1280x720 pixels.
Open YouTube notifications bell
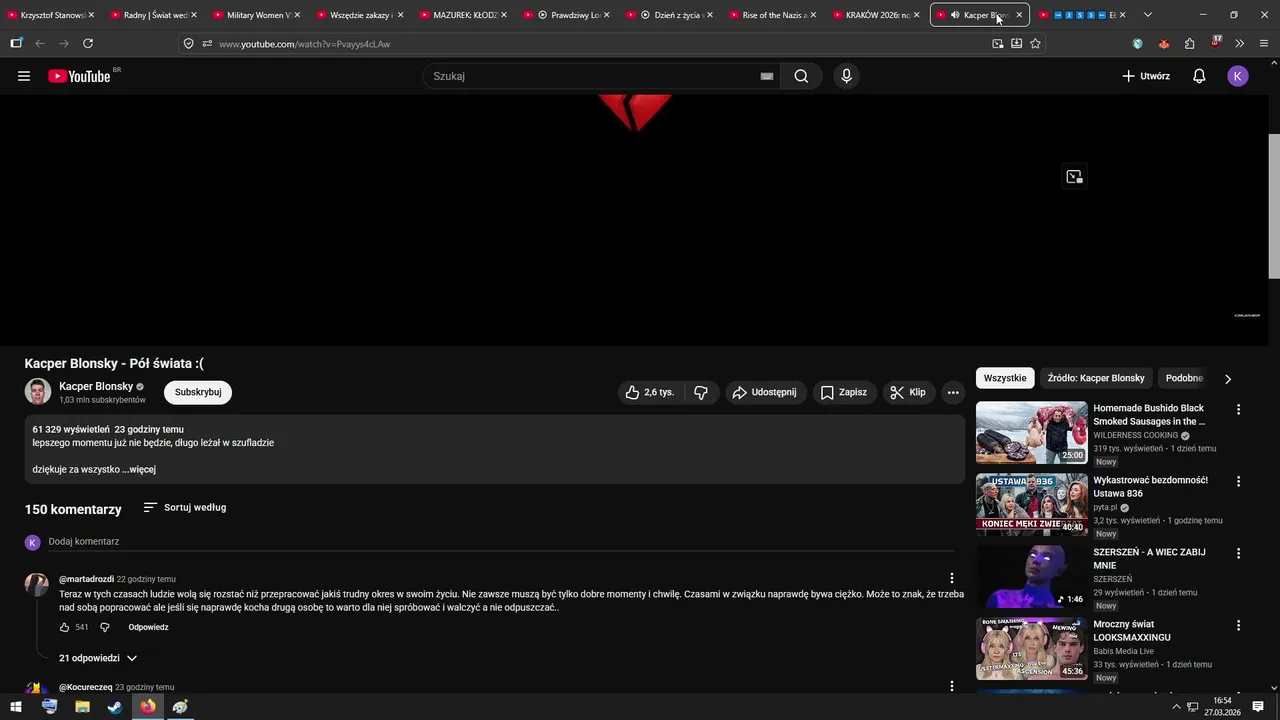(1199, 76)
